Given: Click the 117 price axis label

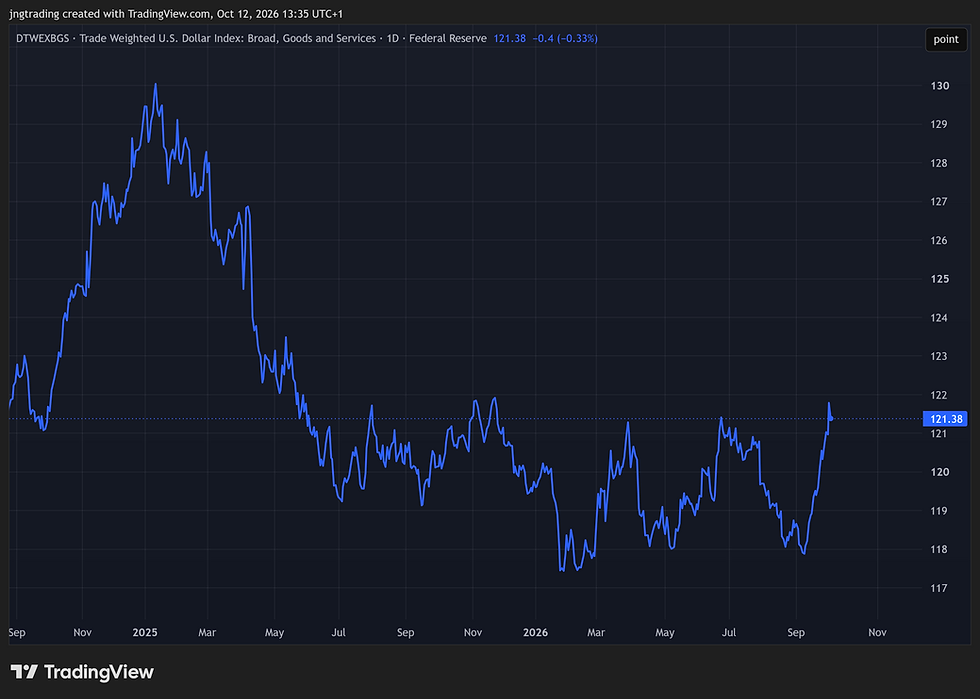Looking at the screenshot, I should 939,588.
